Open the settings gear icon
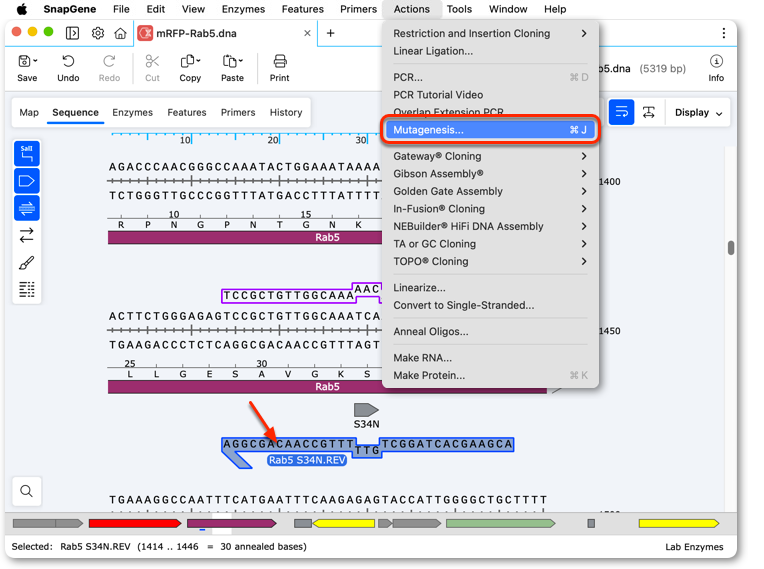764x569 pixels. click(x=98, y=33)
